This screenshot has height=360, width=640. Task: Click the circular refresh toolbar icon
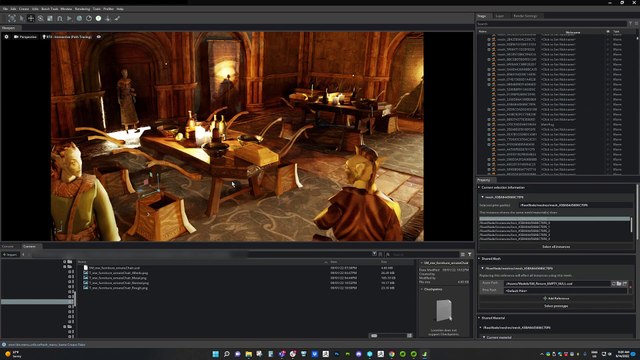[x=89, y=18]
